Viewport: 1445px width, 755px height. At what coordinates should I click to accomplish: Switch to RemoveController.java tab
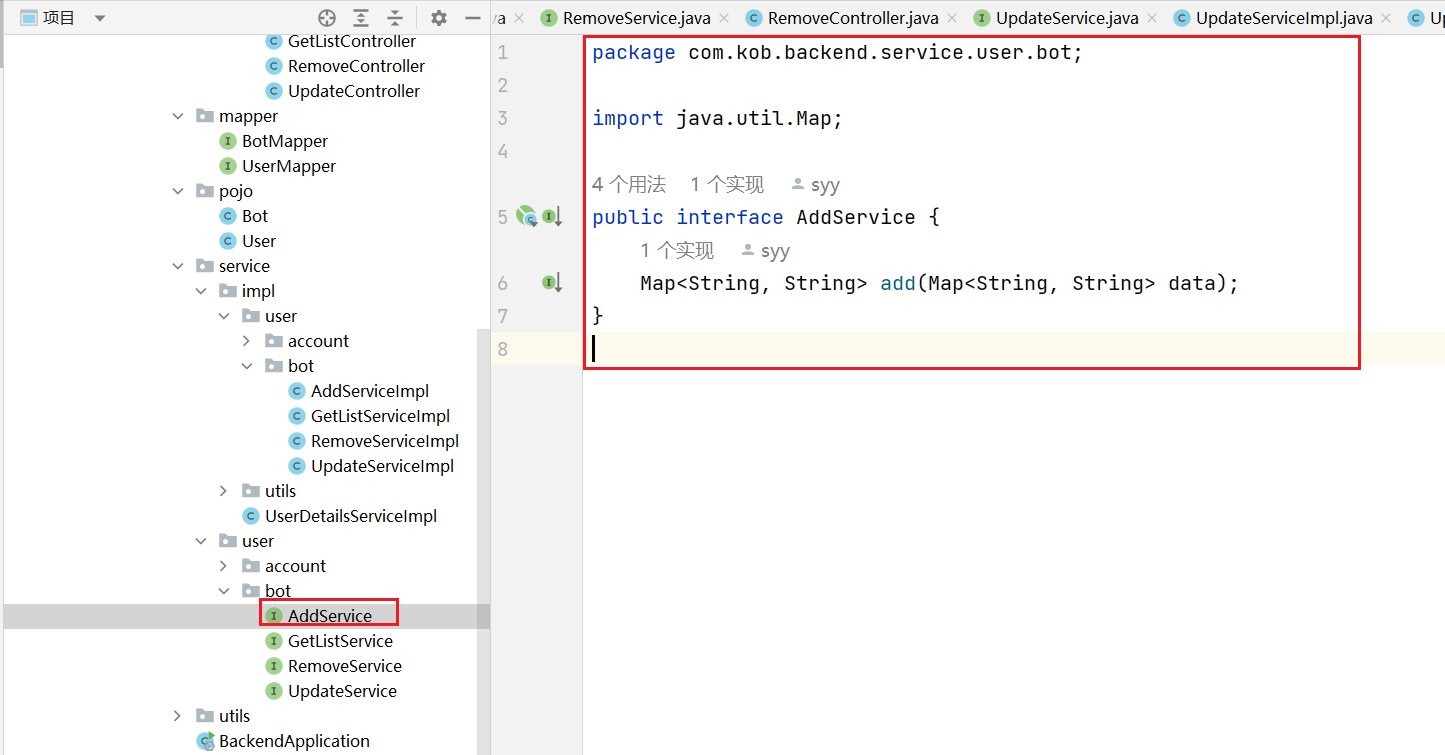pyautogui.click(x=853, y=18)
